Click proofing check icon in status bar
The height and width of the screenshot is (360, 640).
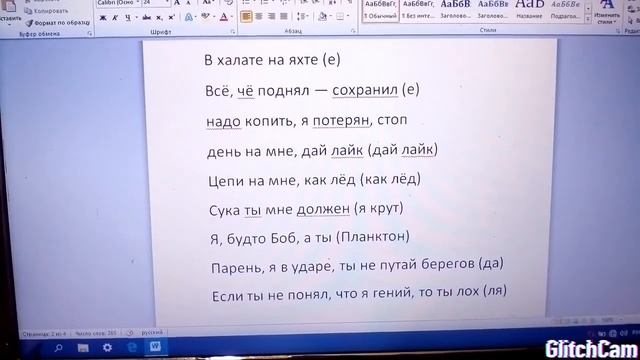pyautogui.click(x=130, y=333)
